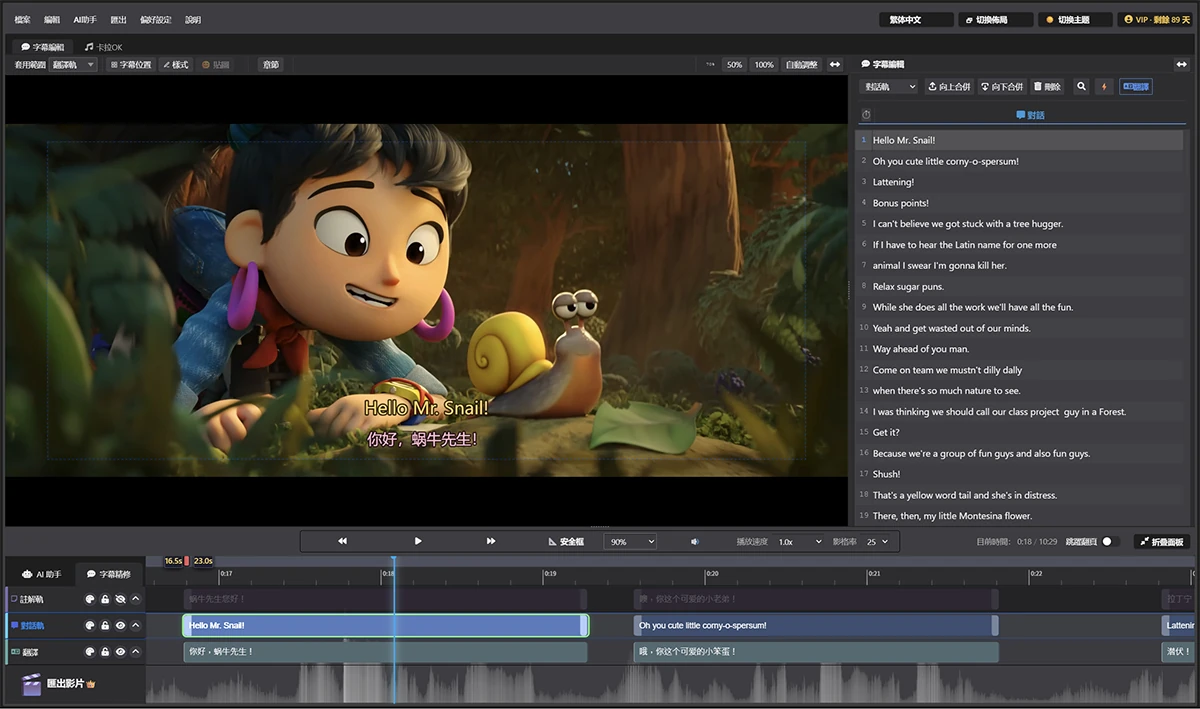Open the frame rate 25 dropdown
Viewport: 1200px width, 709px height.
[x=875, y=542]
